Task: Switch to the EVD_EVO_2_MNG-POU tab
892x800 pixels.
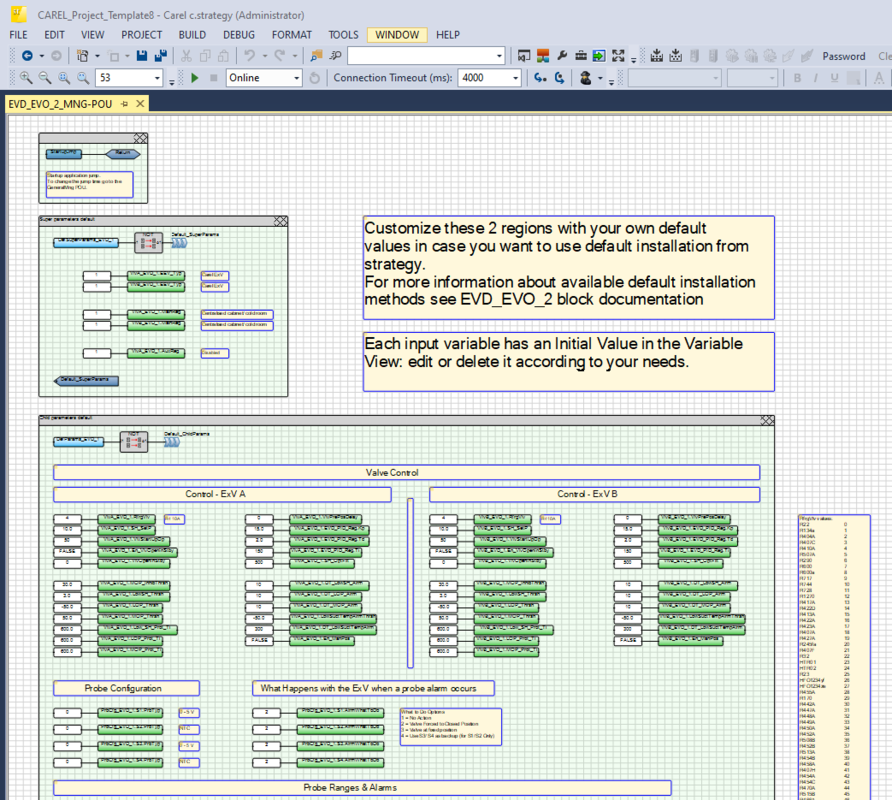Action: click(60, 104)
